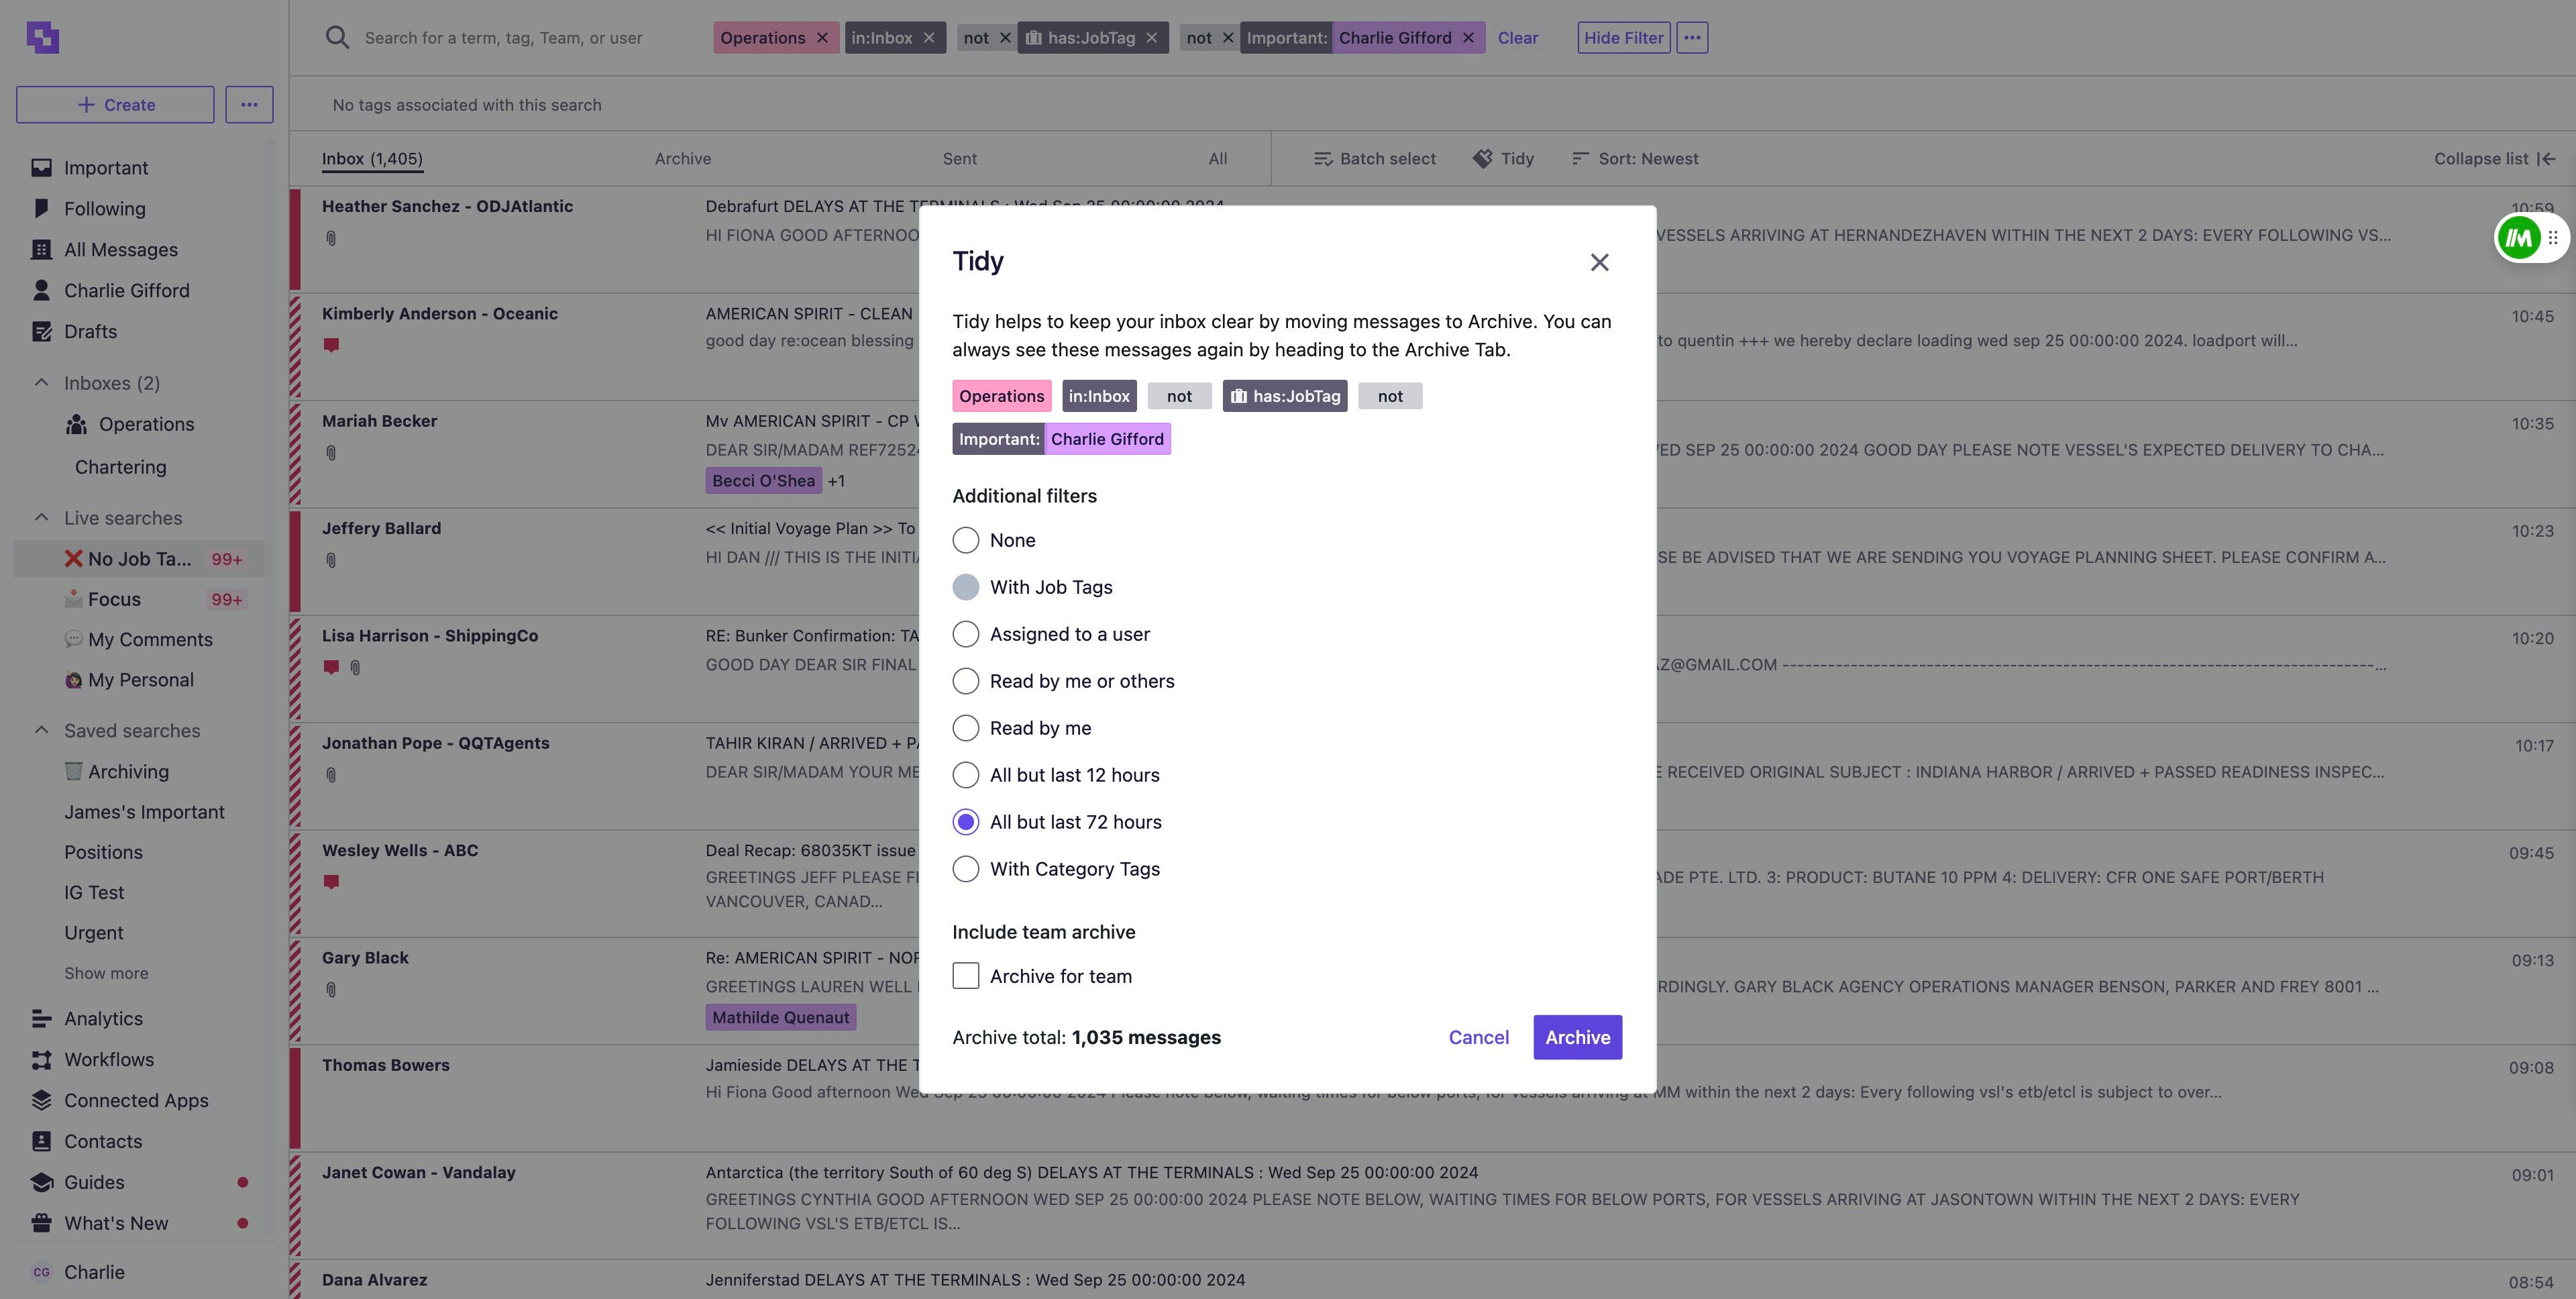Cancel the Tidy dialog
This screenshot has height=1299, width=2576.
pos(1478,1037)
